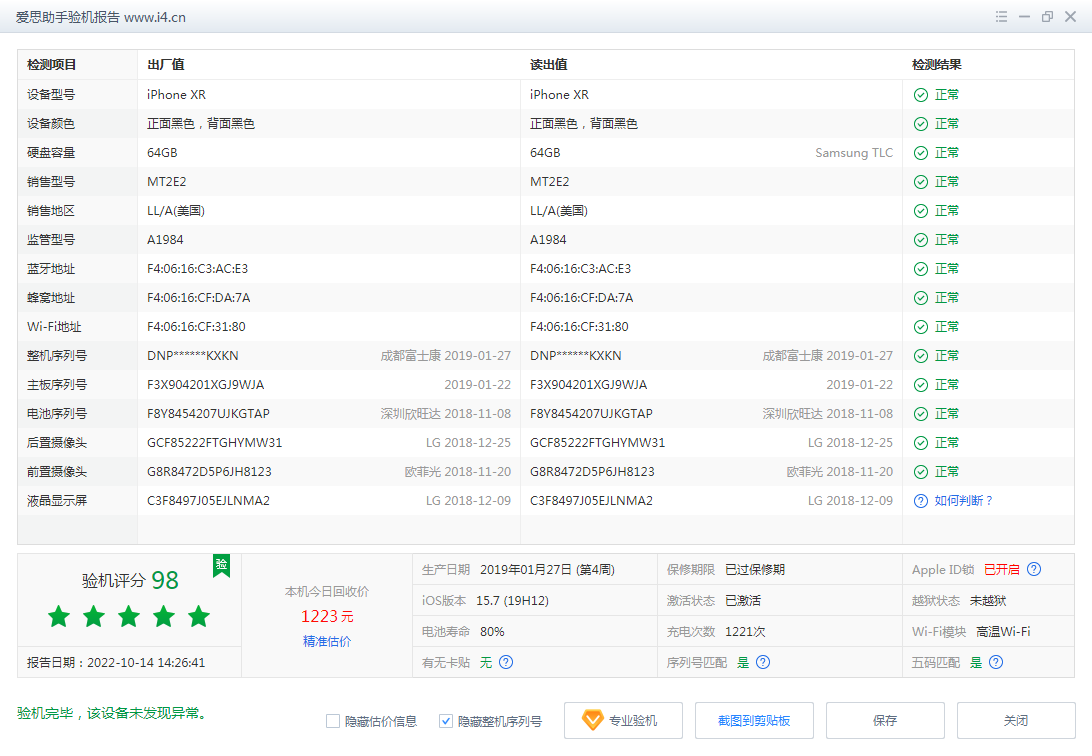Click the question icon in 液晶显示屏 row

point(921,501)
